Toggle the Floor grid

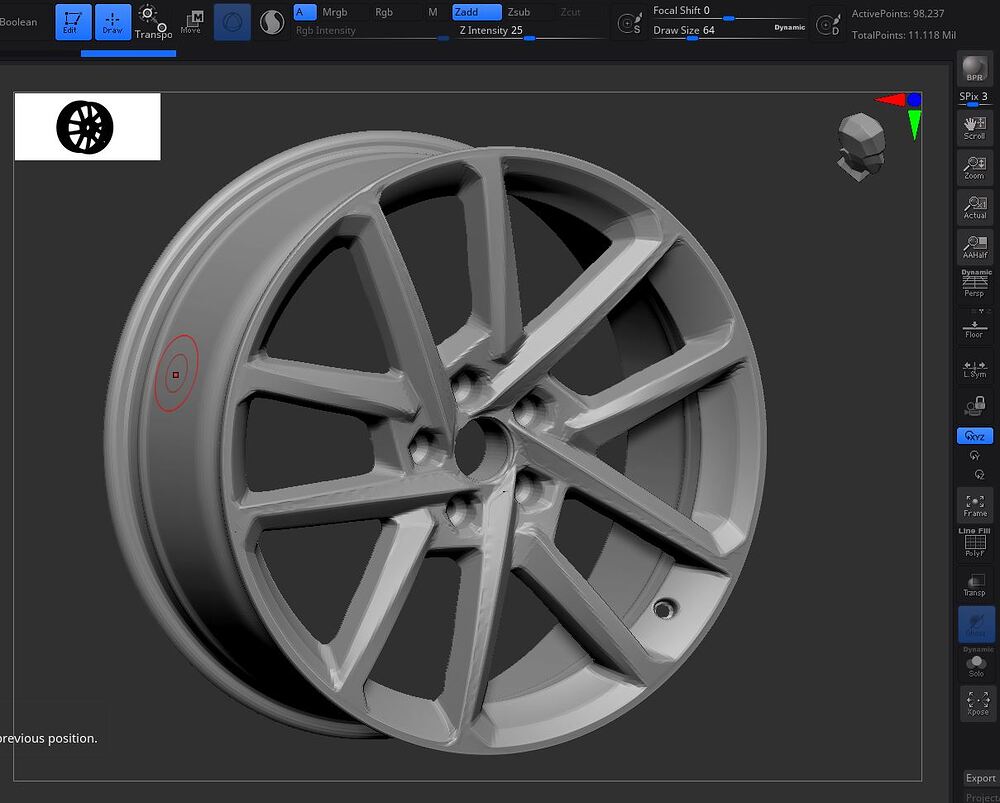click(974, 328)
